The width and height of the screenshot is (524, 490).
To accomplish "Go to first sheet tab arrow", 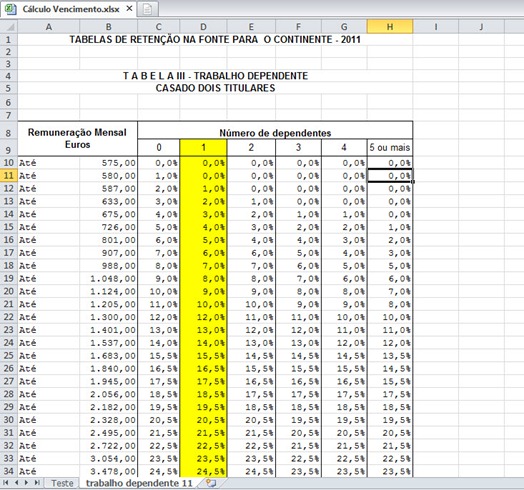I will click(5, 483).
